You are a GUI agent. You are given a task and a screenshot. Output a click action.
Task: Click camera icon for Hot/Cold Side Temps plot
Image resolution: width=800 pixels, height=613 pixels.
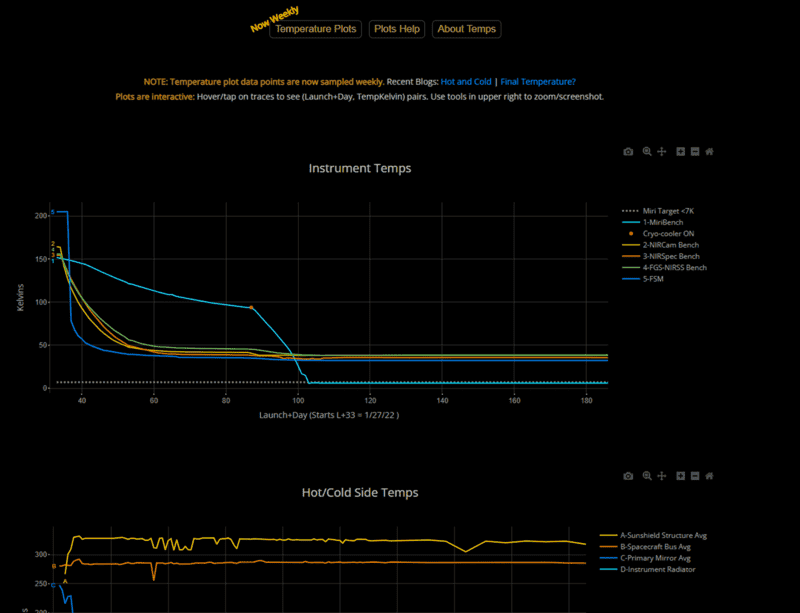[628, 476]
